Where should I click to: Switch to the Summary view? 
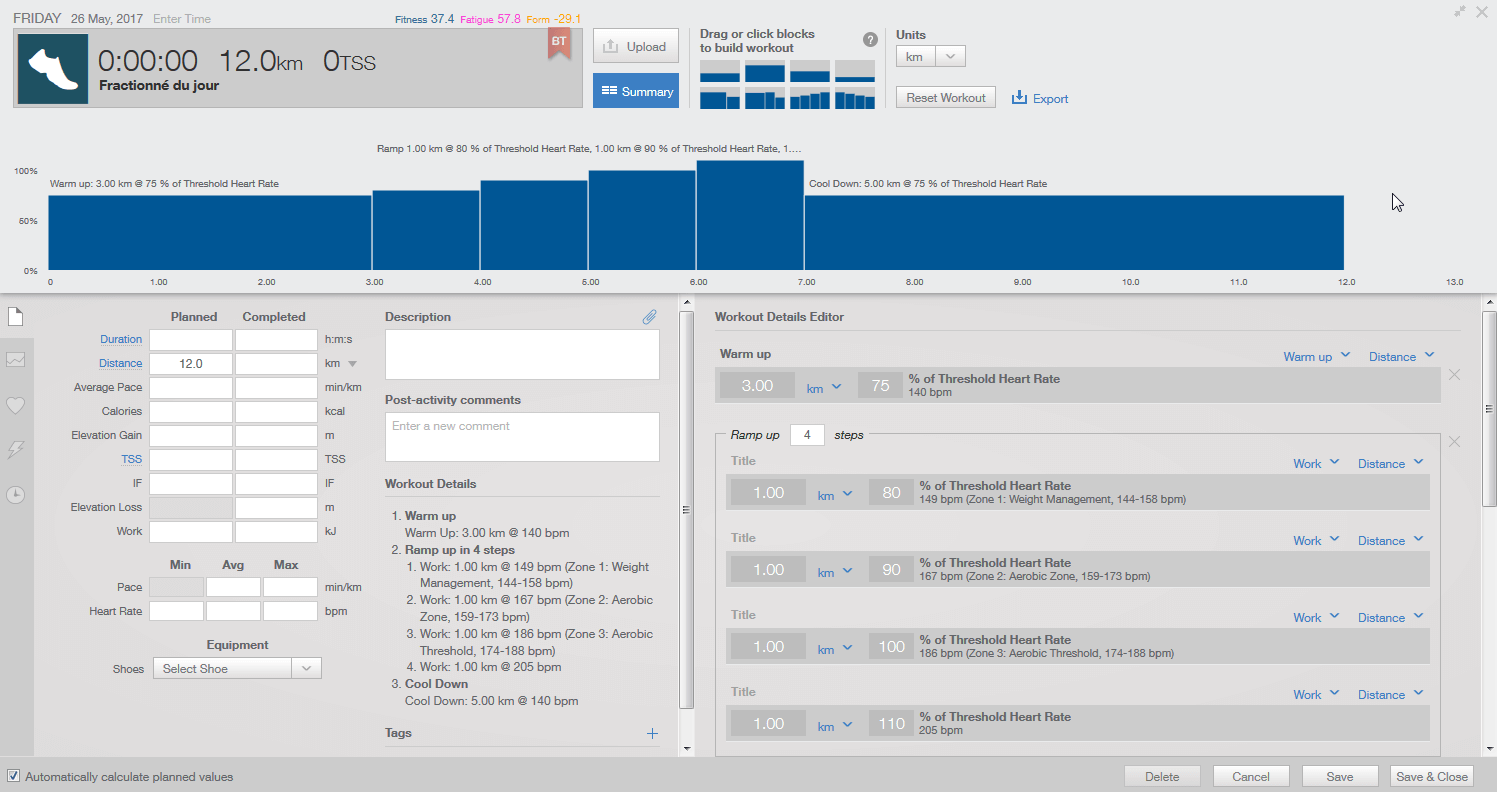[636, 91]
